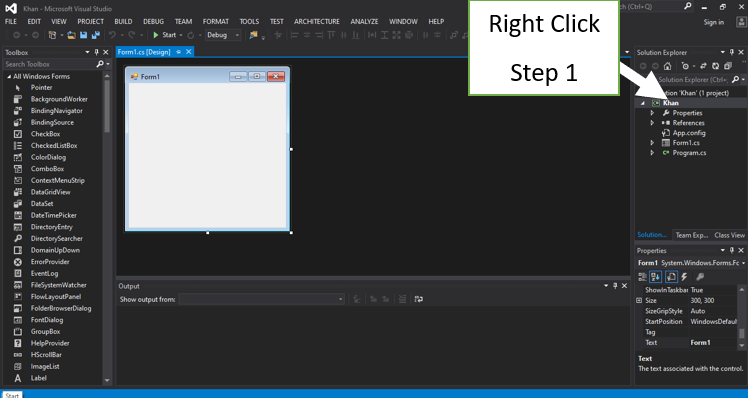
Task: Click Collapse All icon in Solution Explorer
Action: point(727,66)
